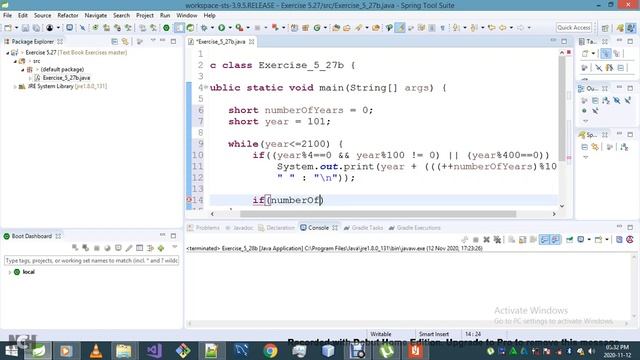
Task: Collapse the src folder tree node
Action: point(15,61)
